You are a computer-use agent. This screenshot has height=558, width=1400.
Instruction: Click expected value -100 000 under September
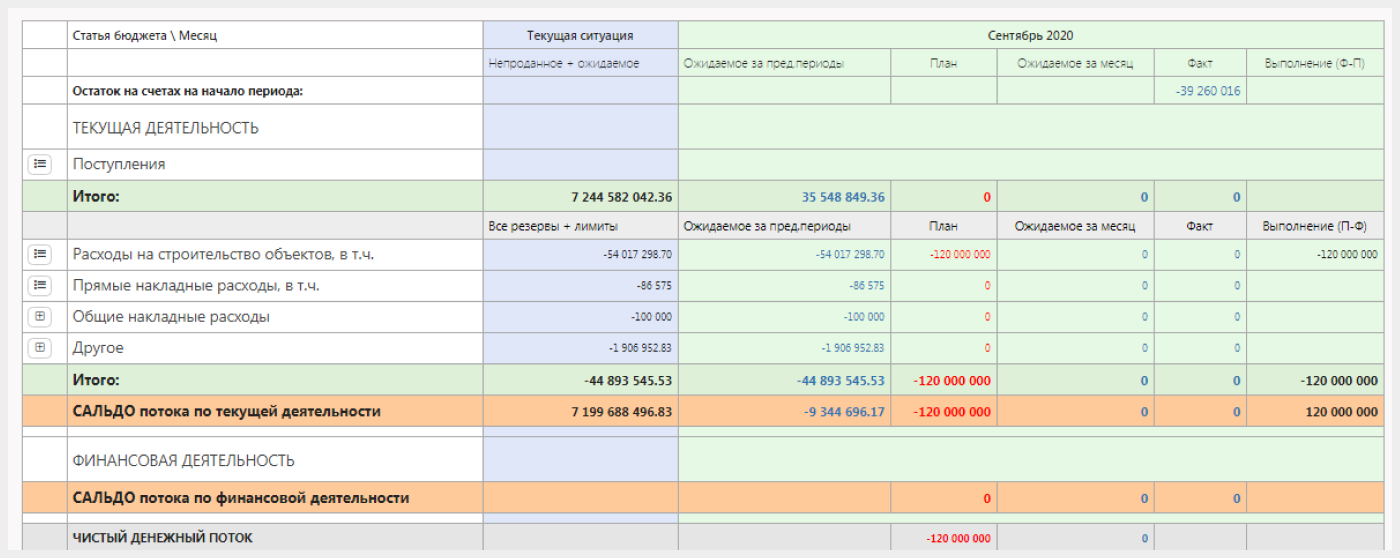[x=864, y=317]
